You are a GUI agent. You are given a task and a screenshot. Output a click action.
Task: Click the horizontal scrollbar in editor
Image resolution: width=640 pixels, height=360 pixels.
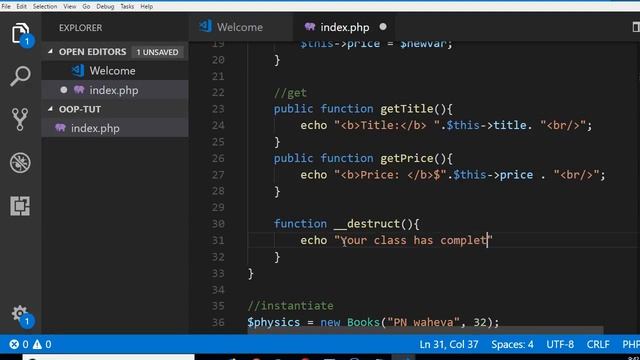(425, 330)
